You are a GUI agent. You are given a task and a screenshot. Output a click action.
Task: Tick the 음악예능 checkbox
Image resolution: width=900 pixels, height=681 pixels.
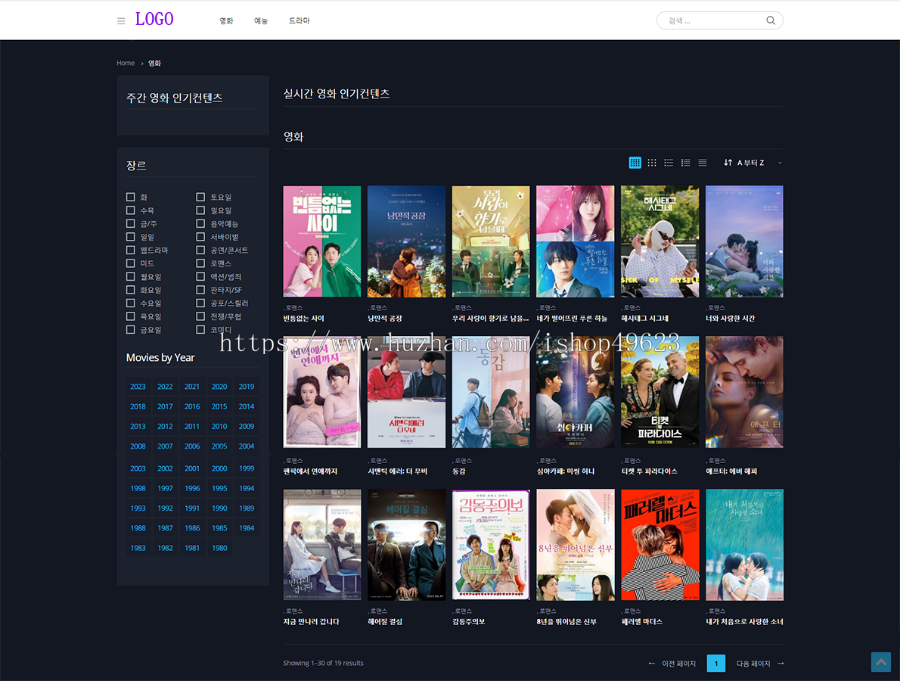(200, 223)
